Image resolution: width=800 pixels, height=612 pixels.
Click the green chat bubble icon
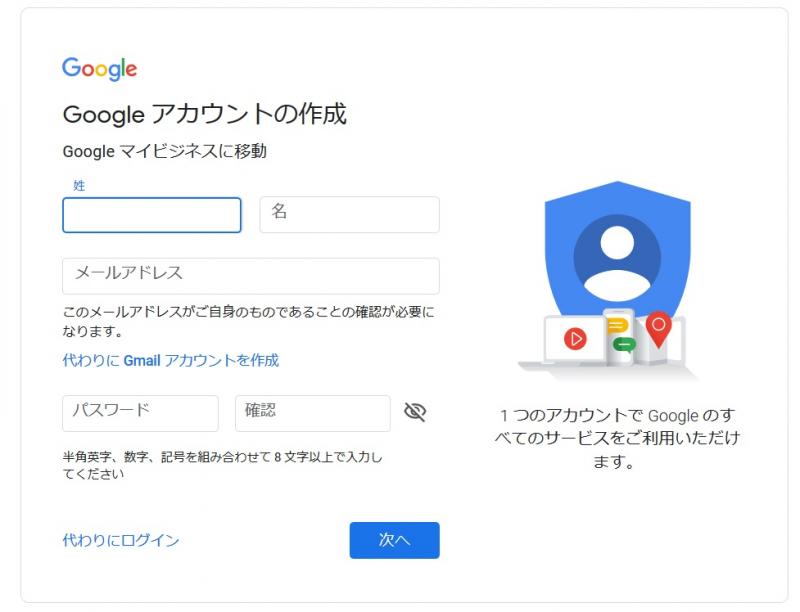point(625,345)
